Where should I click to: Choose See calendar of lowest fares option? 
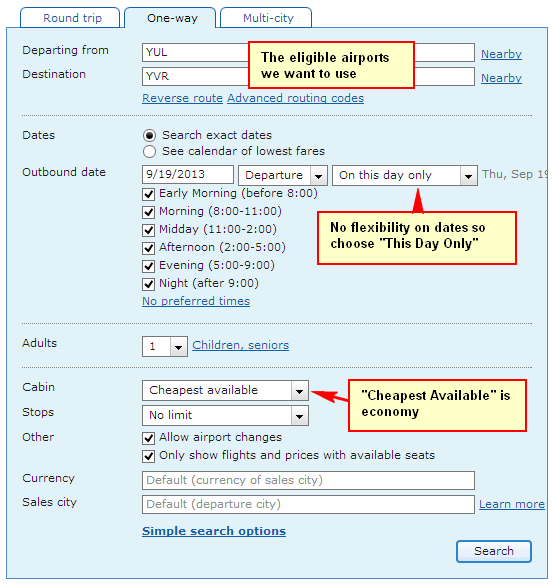(x=149, y=151)
